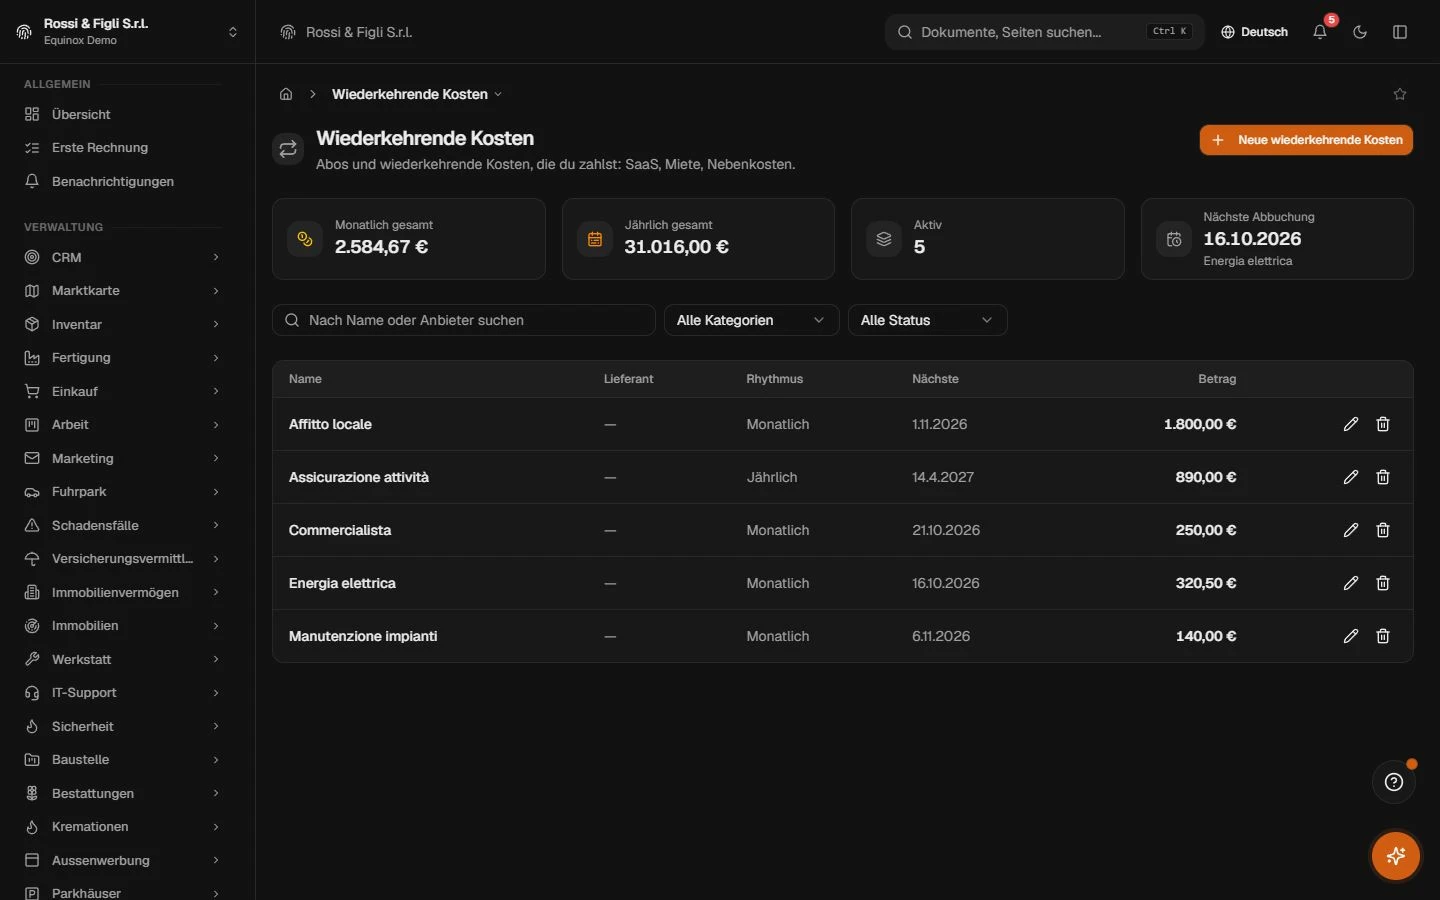Edit the Assicurazione attività row

click(x=1351, y=477)
